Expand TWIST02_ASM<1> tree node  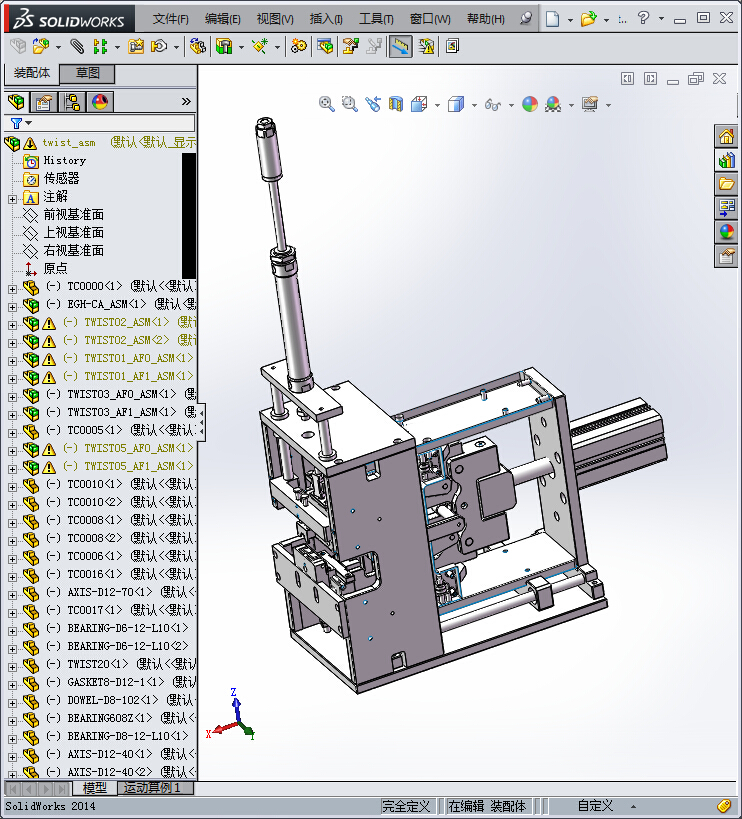[13, 325]
